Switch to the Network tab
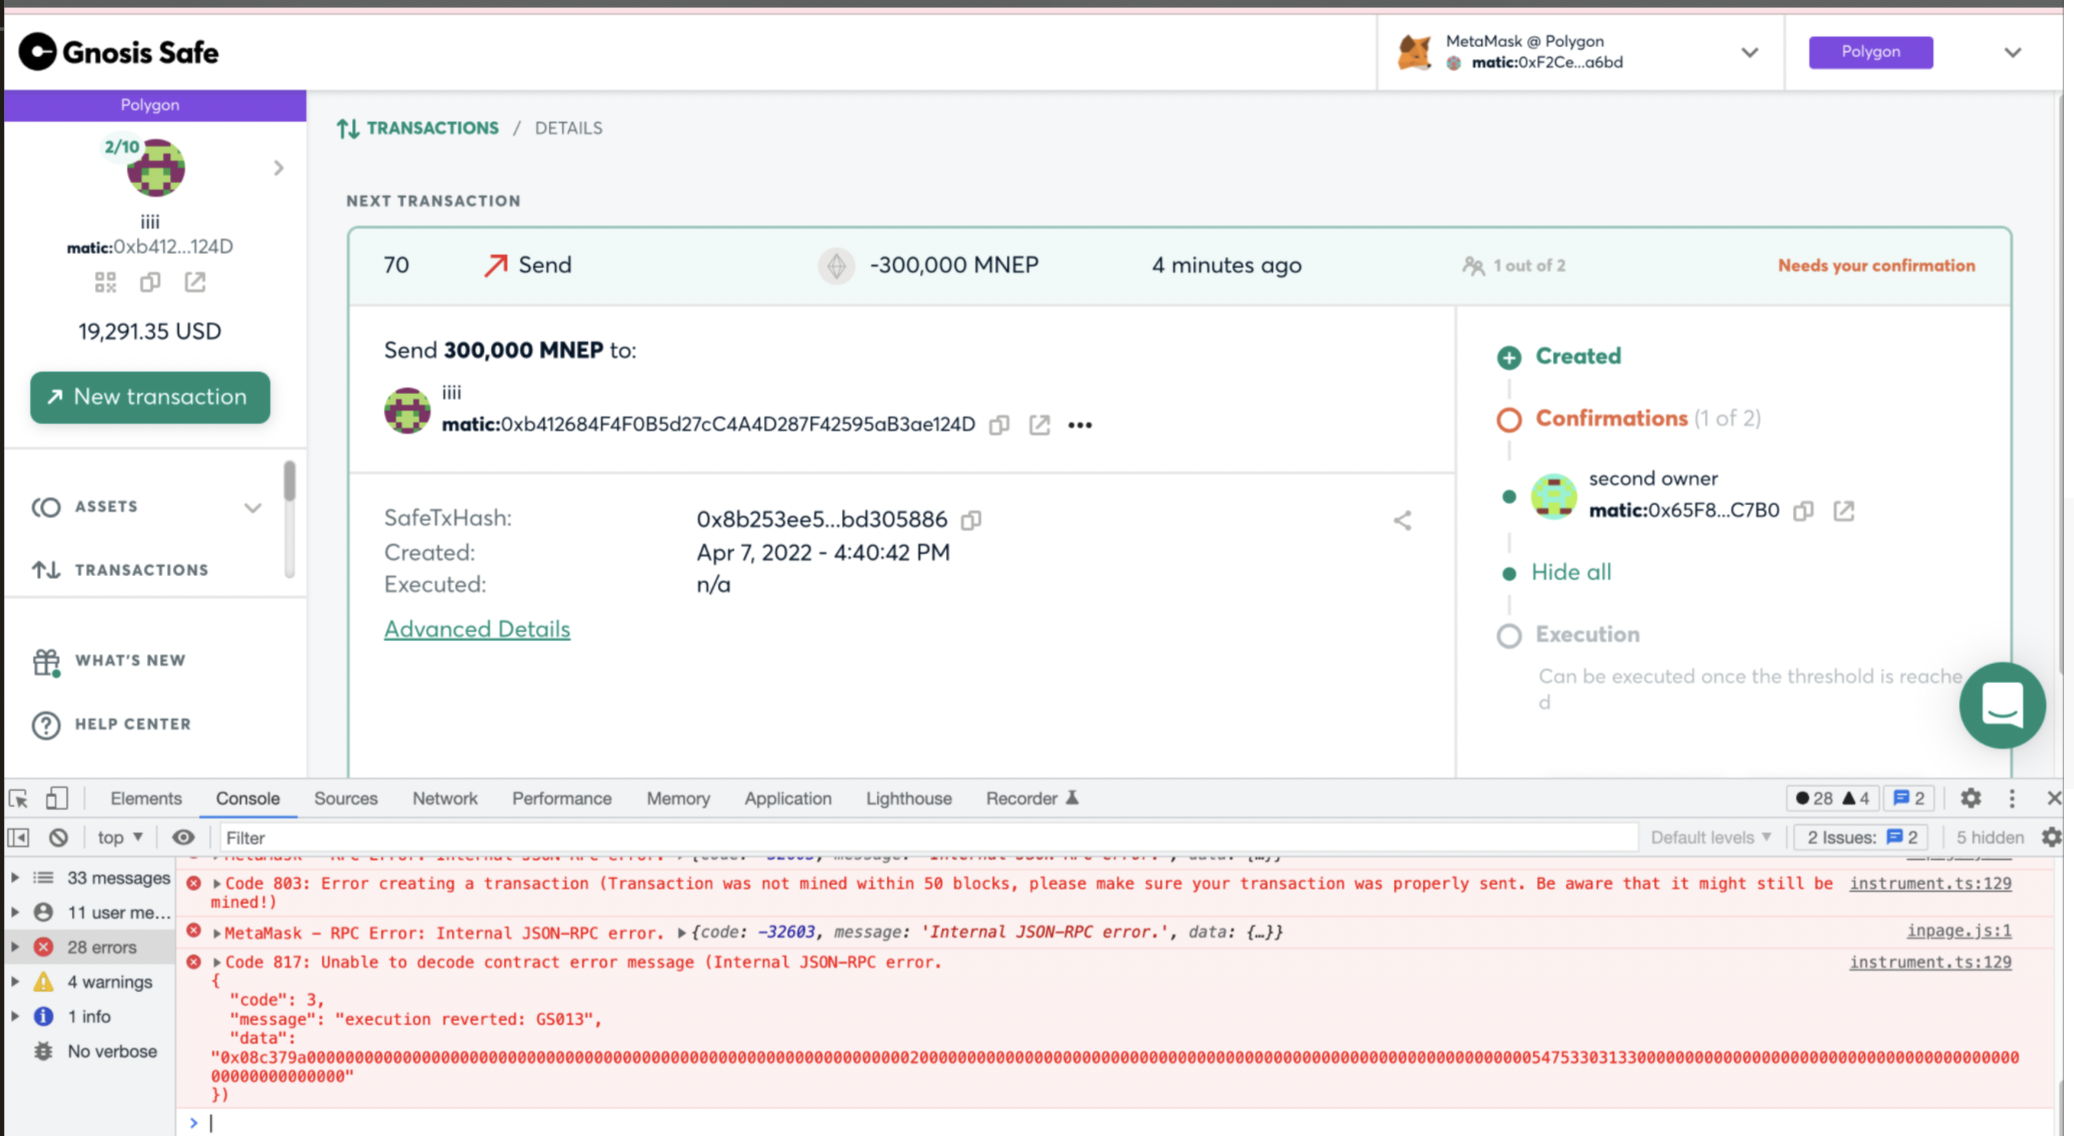Screen dimensions: 2074x1136 coord(445,798)
